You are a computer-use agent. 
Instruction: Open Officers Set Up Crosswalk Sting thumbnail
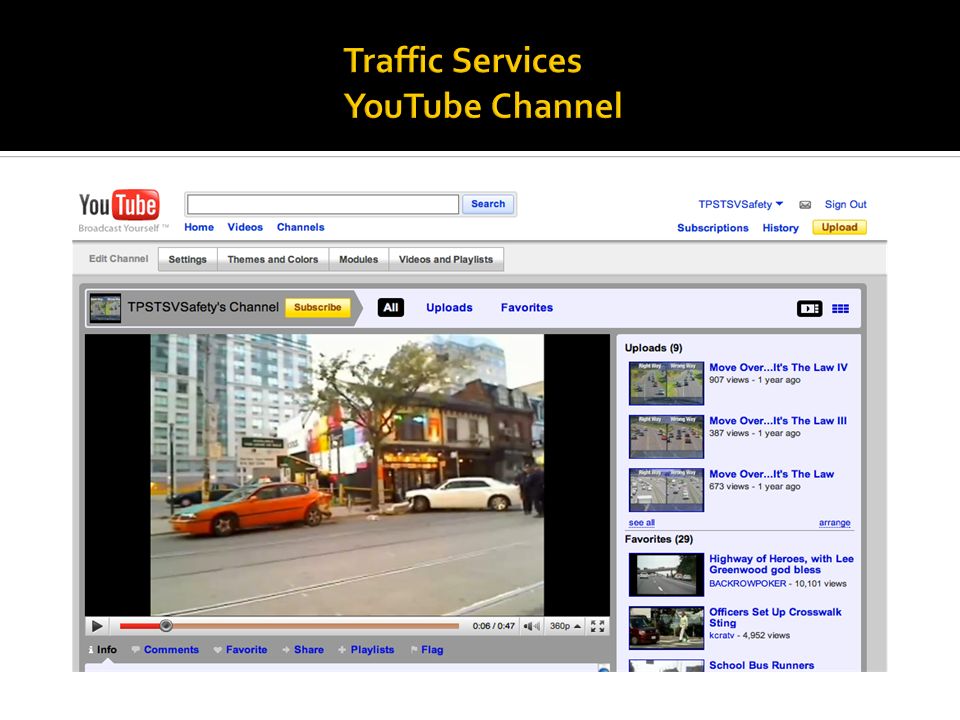tap(666, 628)
